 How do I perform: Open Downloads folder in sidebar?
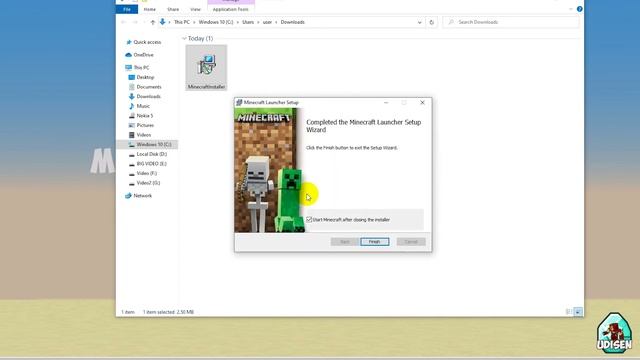point(148,96)
